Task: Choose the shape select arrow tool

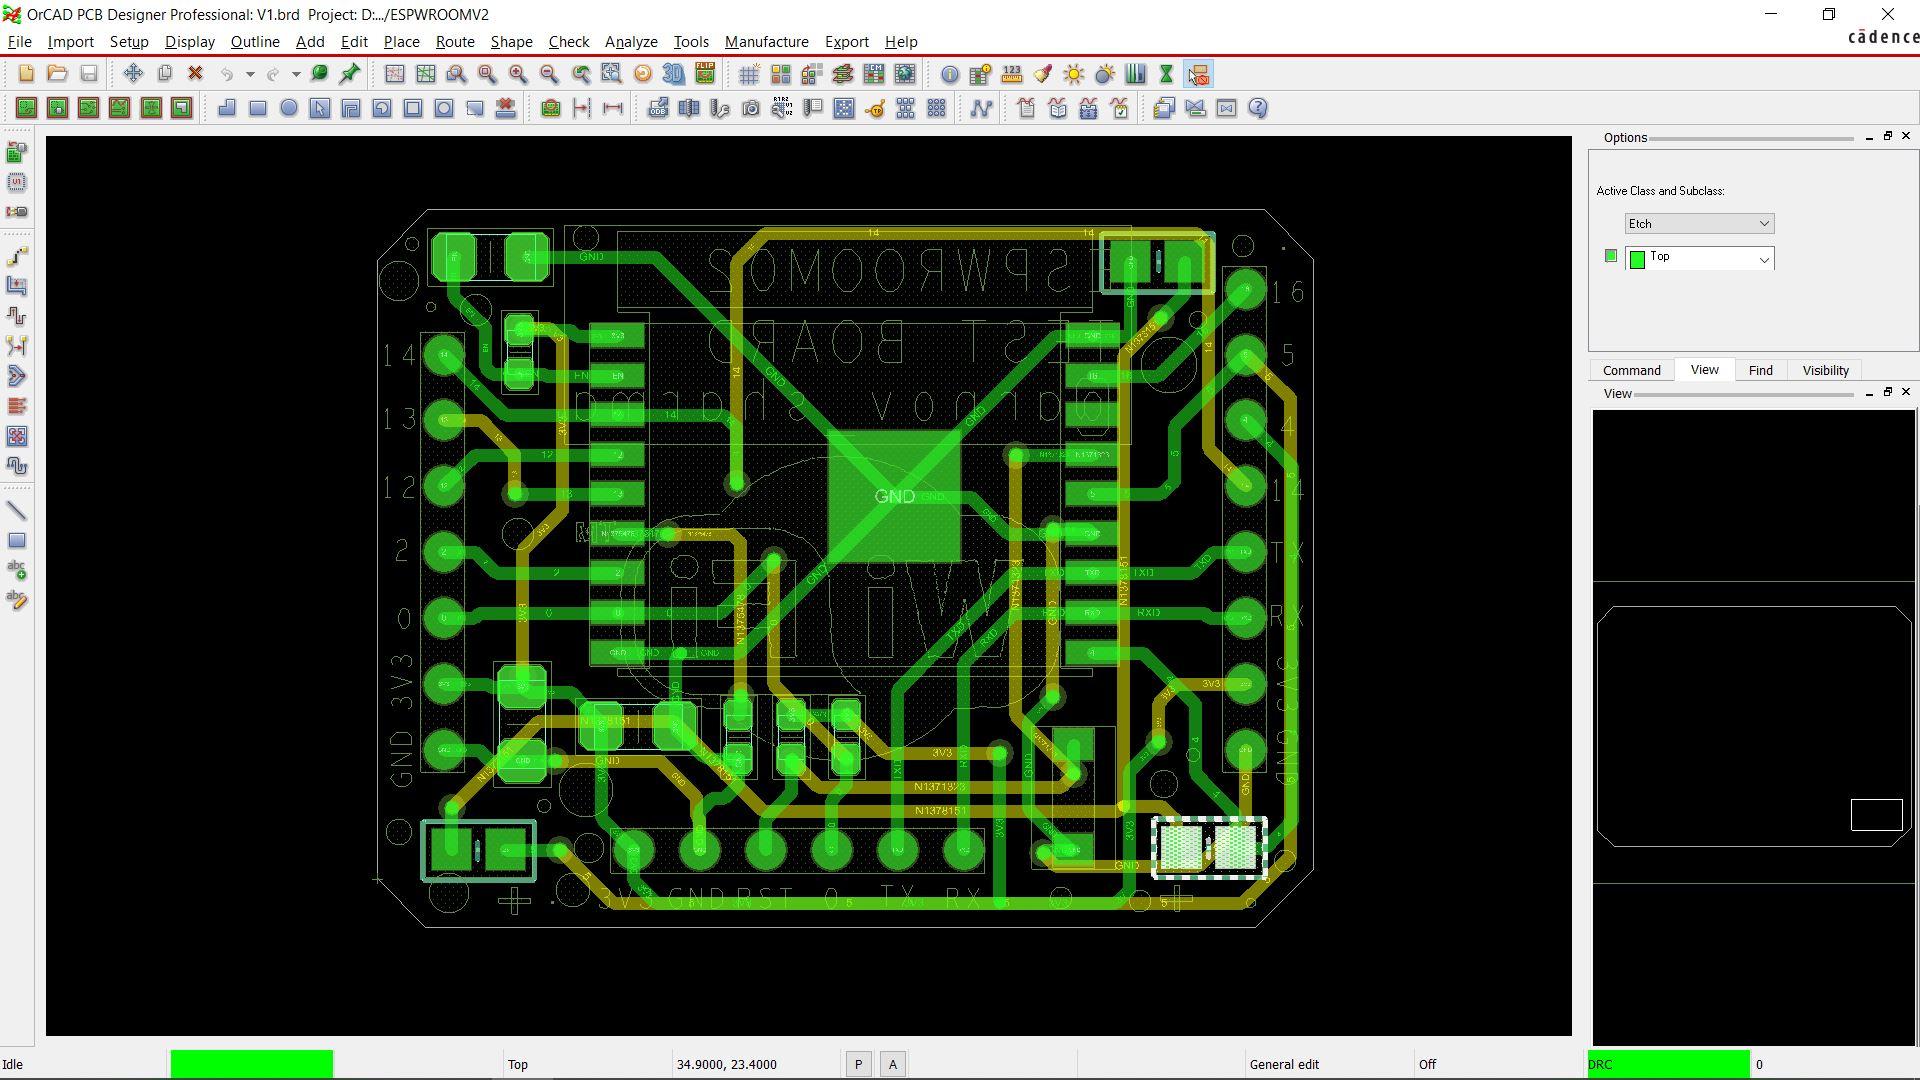Action: (x=320, y=108)
